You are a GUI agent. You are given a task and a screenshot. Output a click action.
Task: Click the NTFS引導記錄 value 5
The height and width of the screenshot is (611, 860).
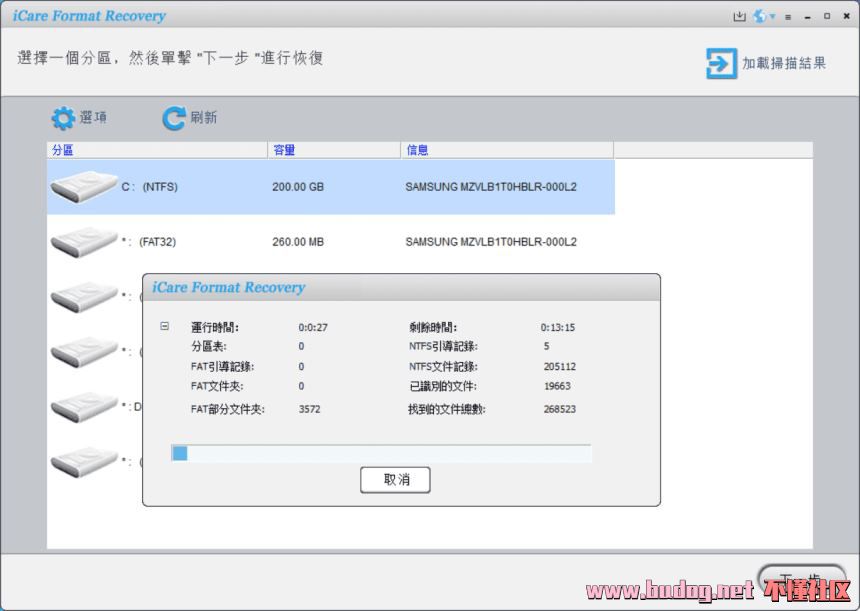(546, 346)
